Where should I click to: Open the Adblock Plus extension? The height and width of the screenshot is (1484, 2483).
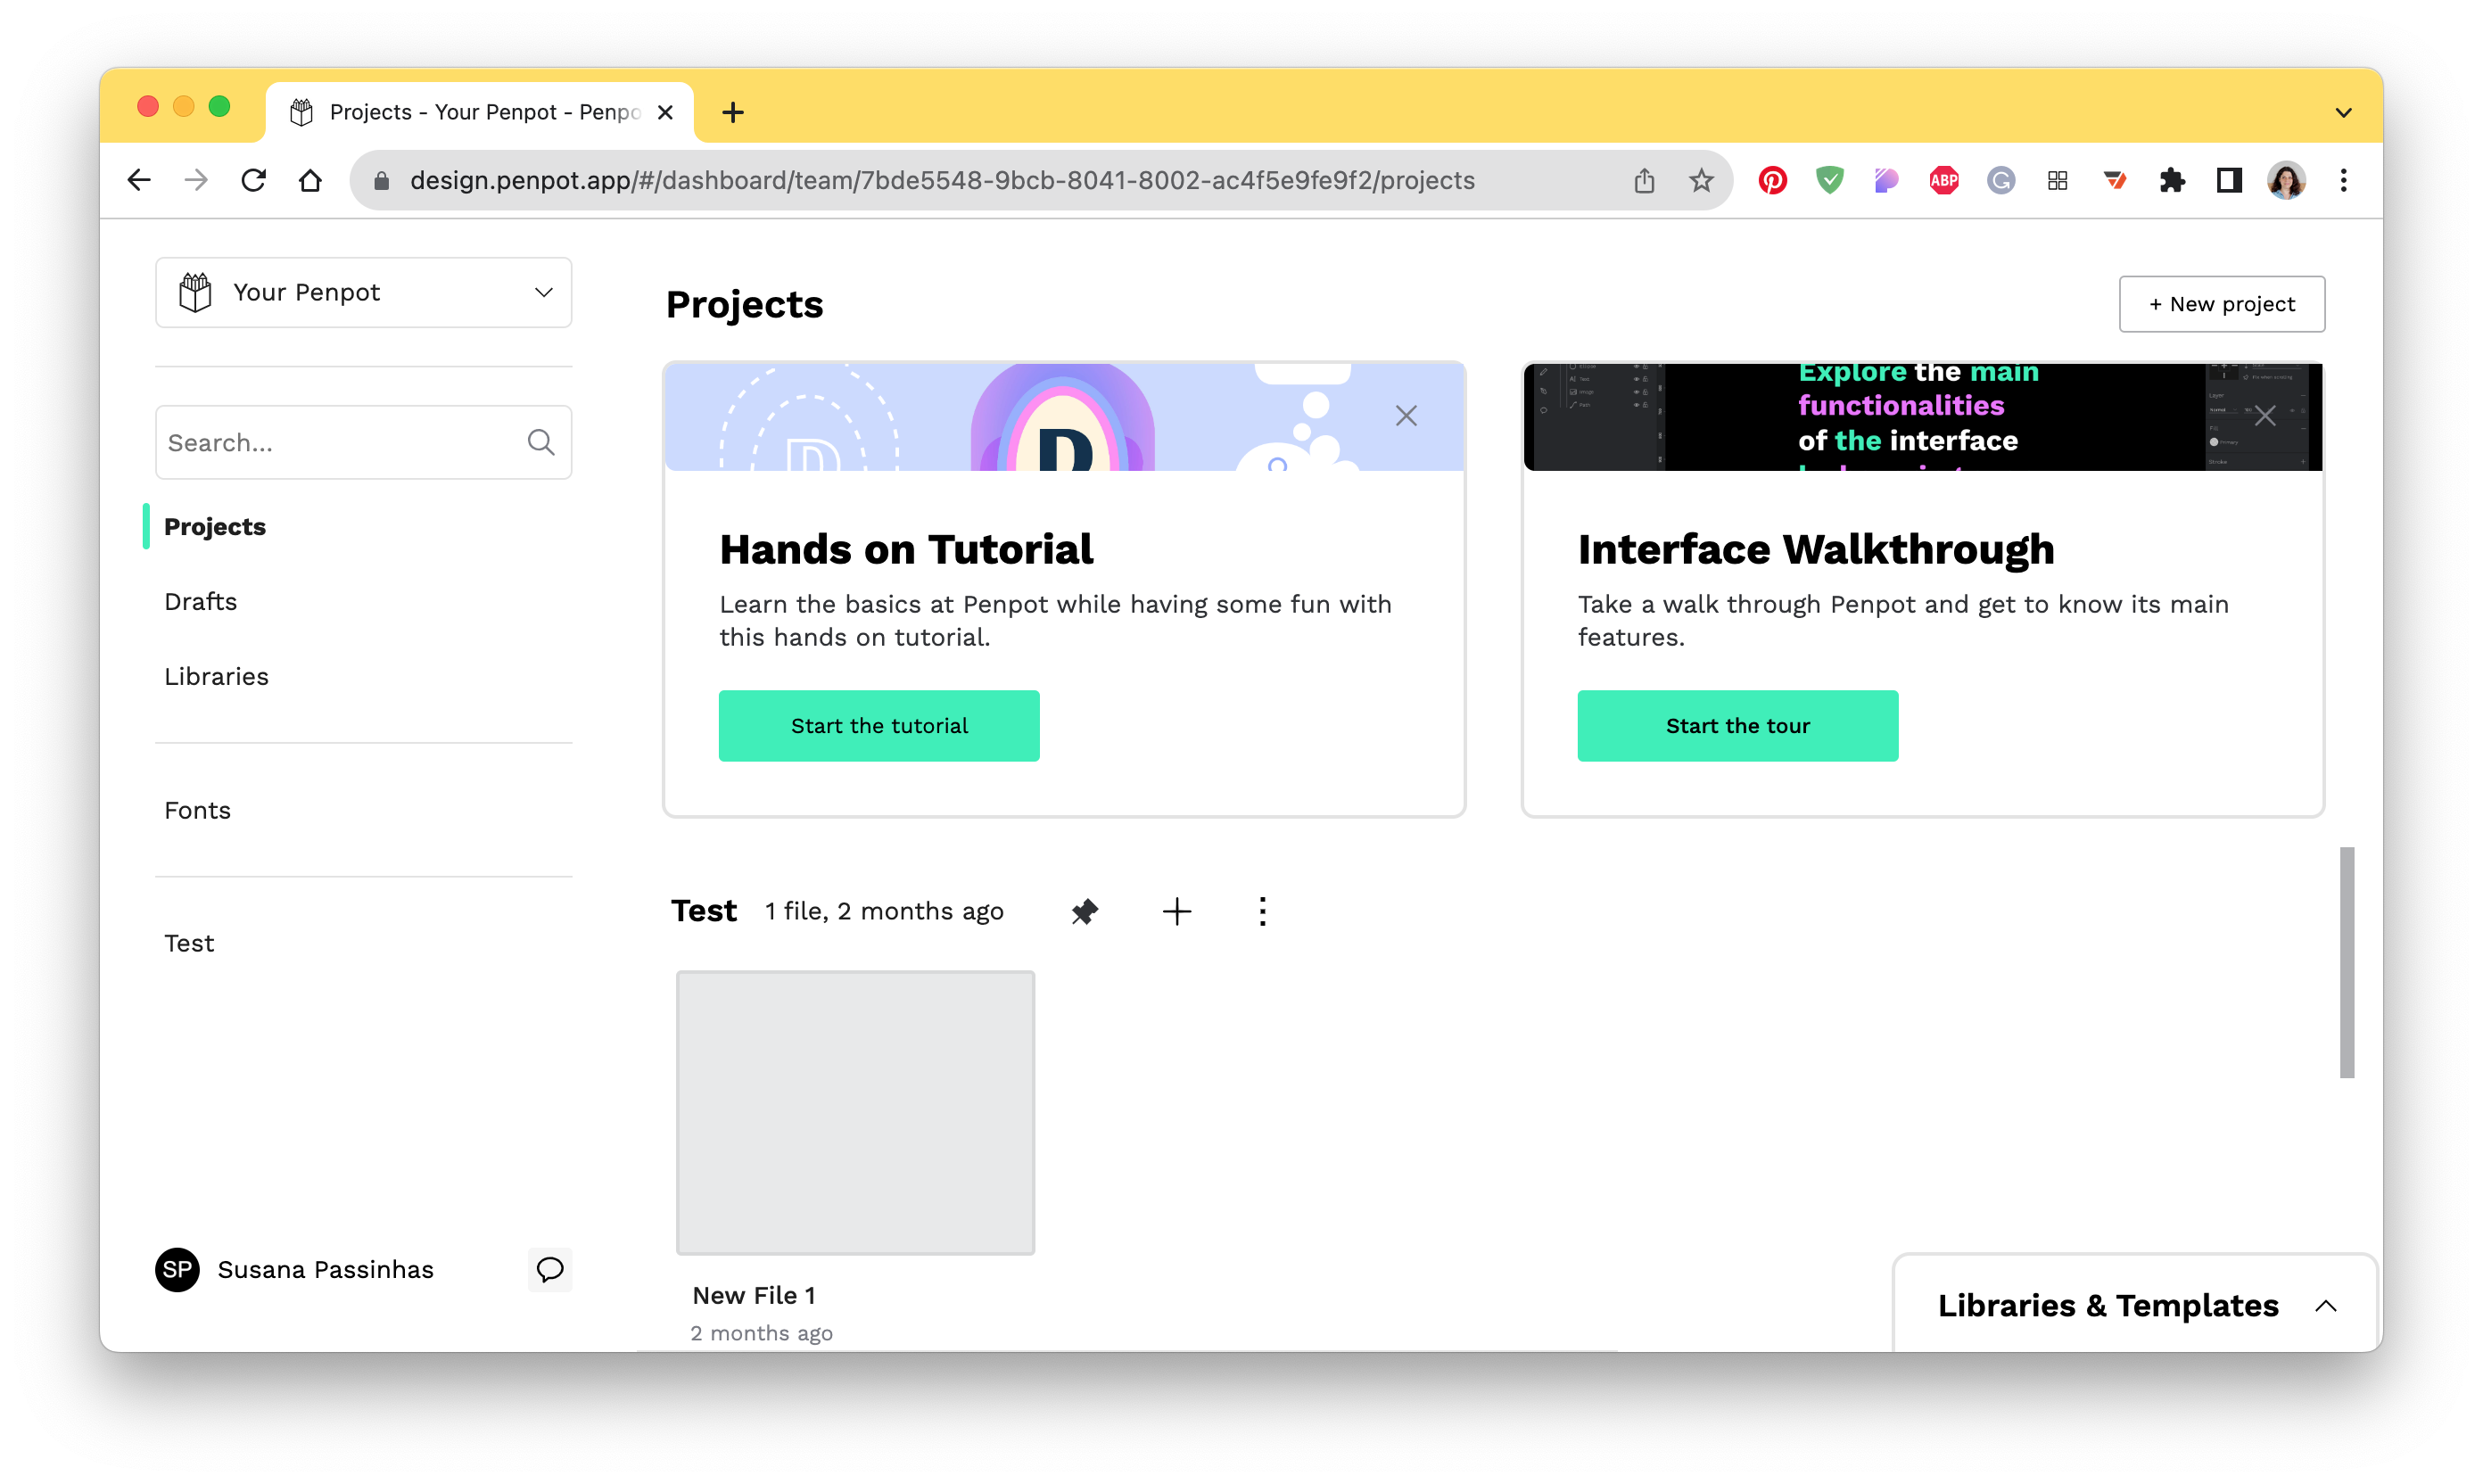tap(1943, 180)
